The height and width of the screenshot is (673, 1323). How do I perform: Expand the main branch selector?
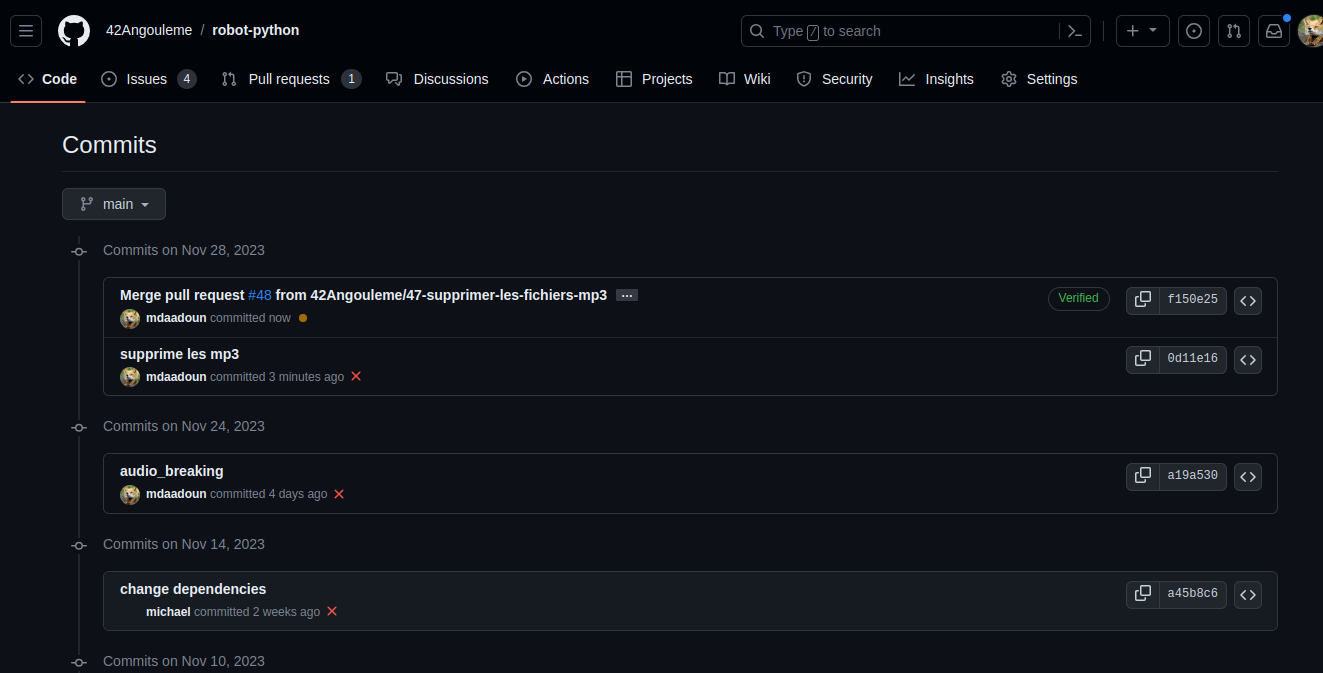click(x=114, y=204)
